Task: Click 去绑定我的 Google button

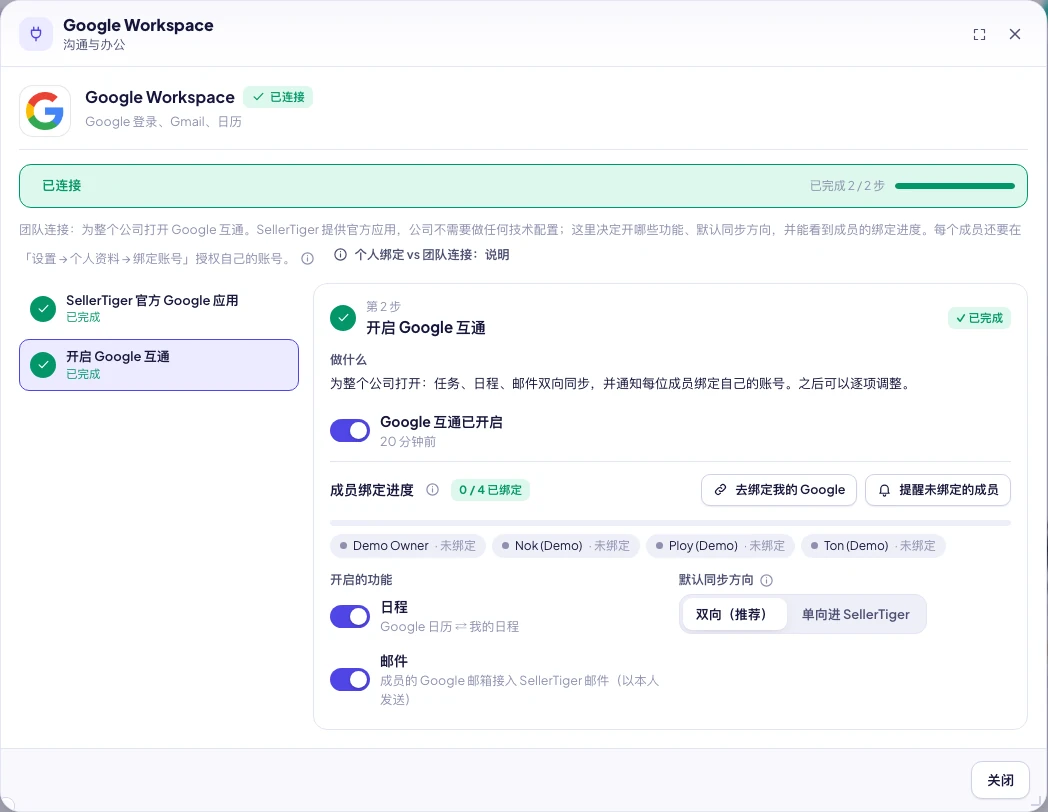Action: click(779, 490)
